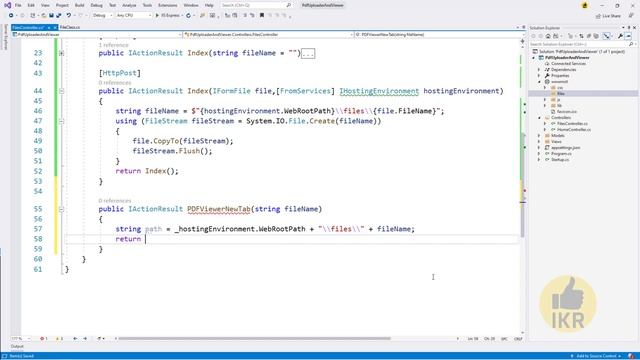Select the Controllers folder

click(x=561, y=118)
